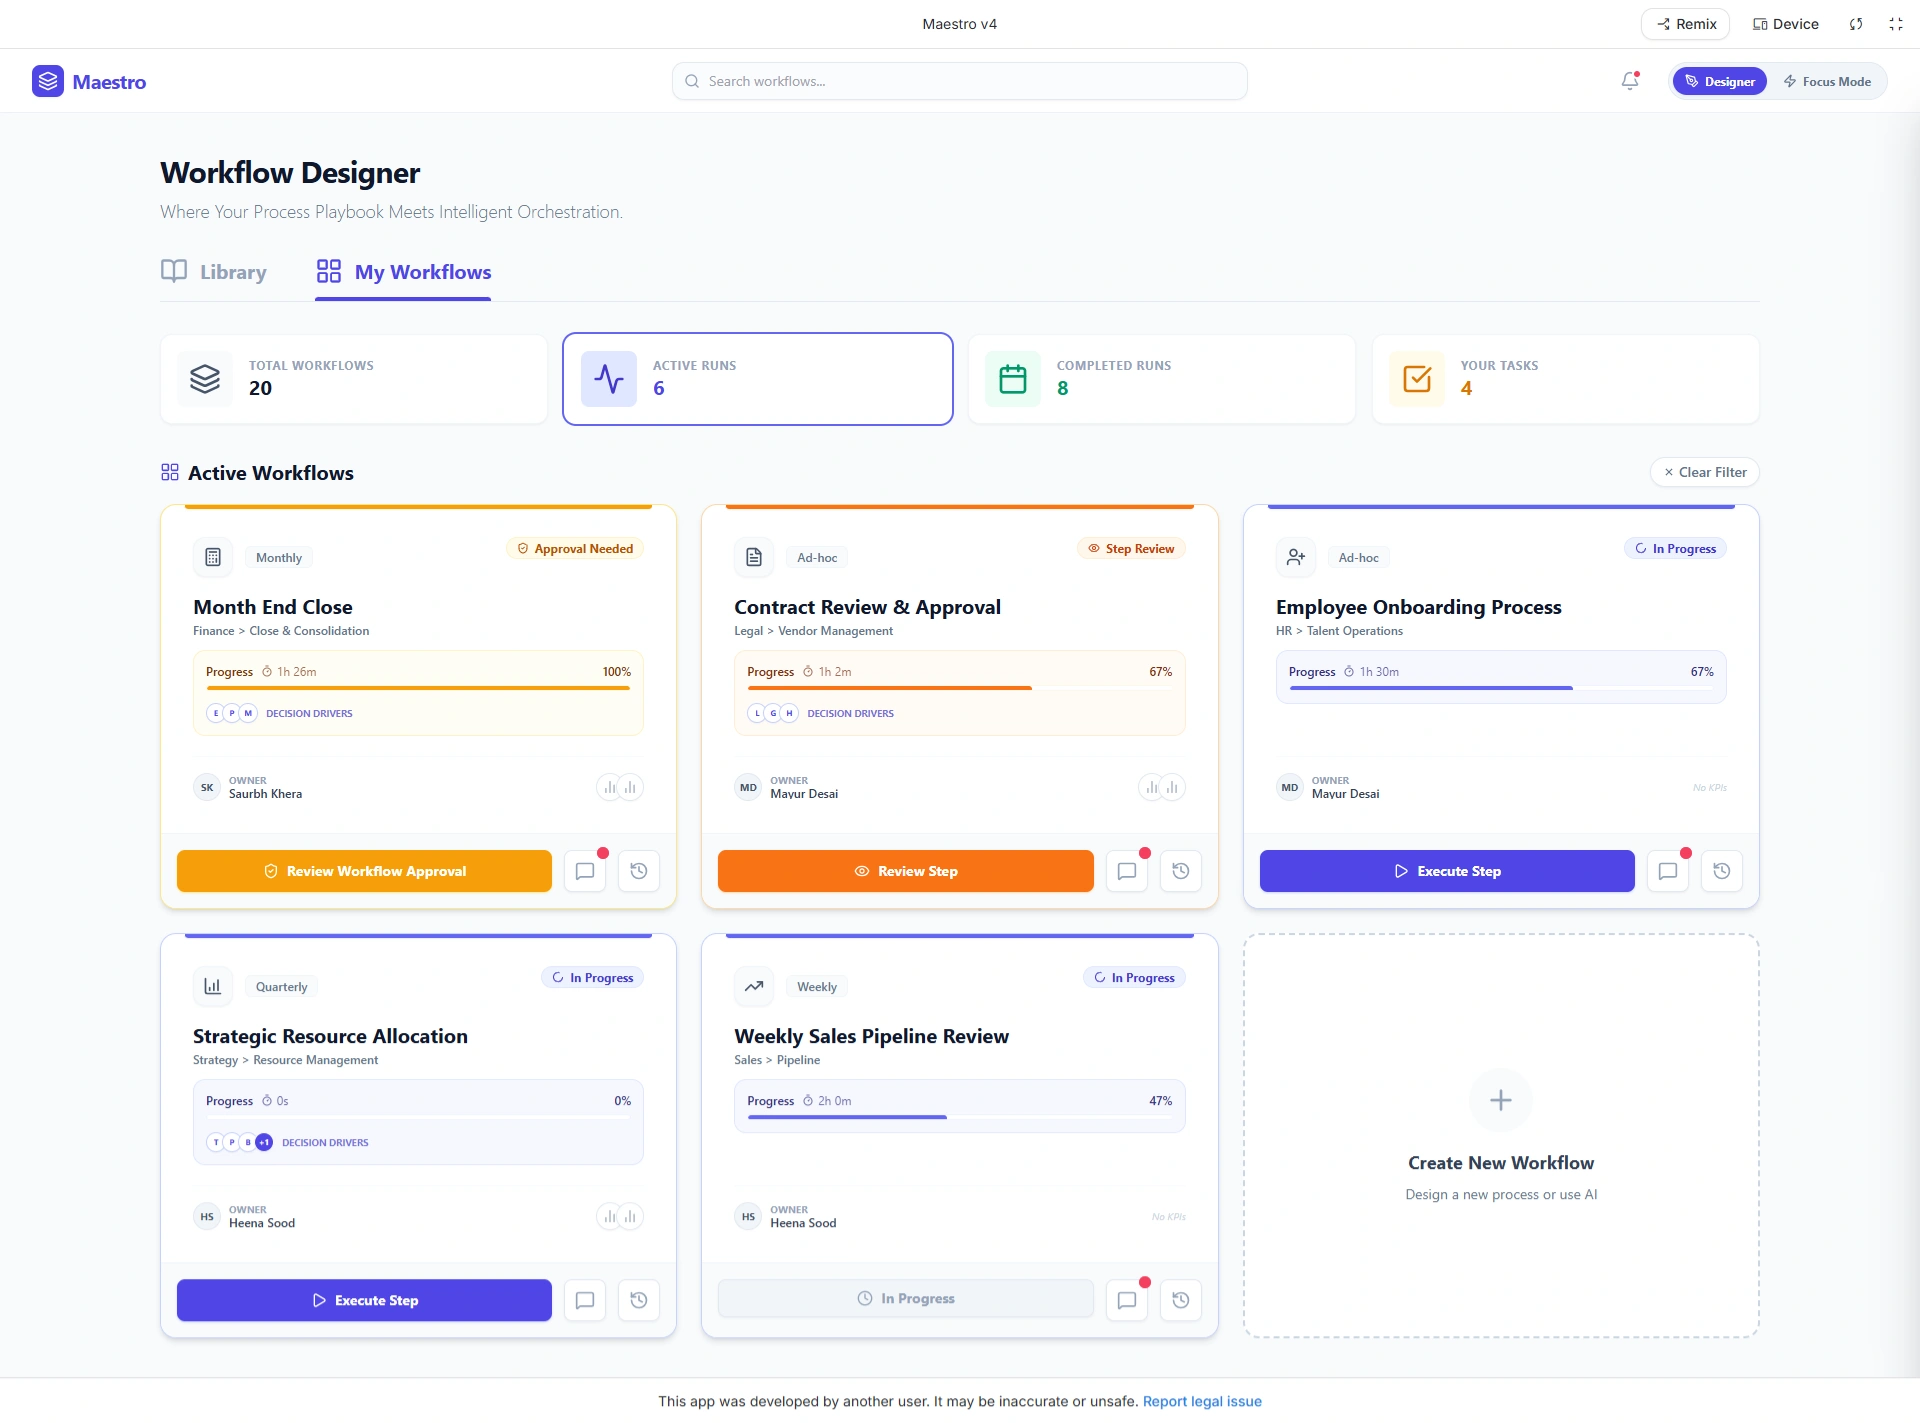Select Designer mode toggle
1920x1423 pixels.
[1720, 82]
